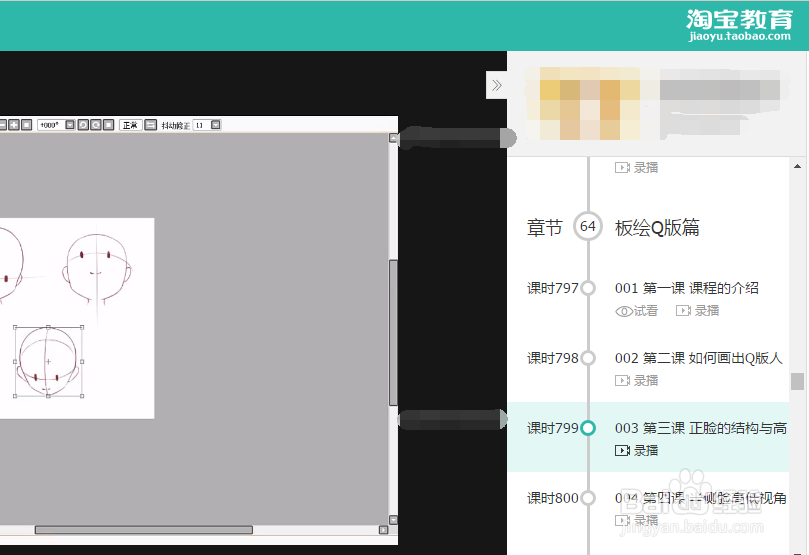Click the 课时798 label text
The width and height of the screenshot is (809, 555).
coord(553,358)
